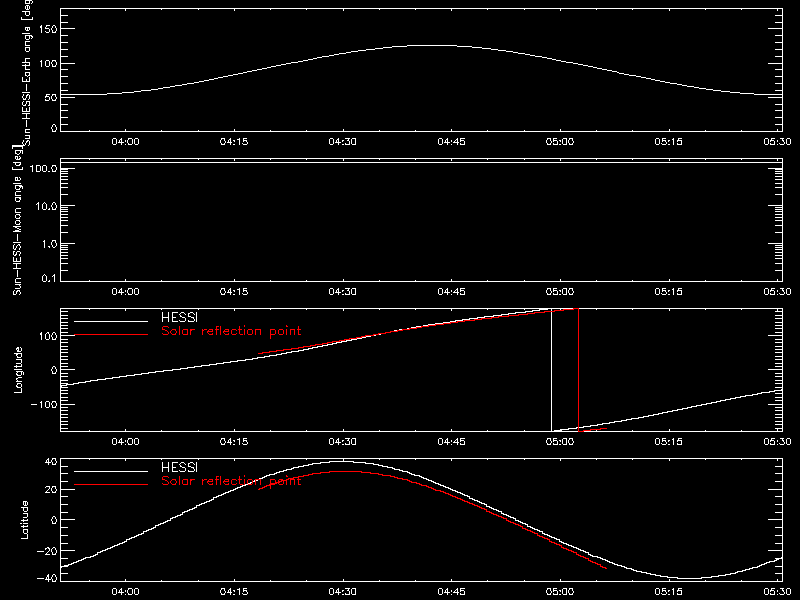The height and width of the screenshot is (600, 800).
Task: Click the peak of the Earth angle curve
Action: coord(430,46)
